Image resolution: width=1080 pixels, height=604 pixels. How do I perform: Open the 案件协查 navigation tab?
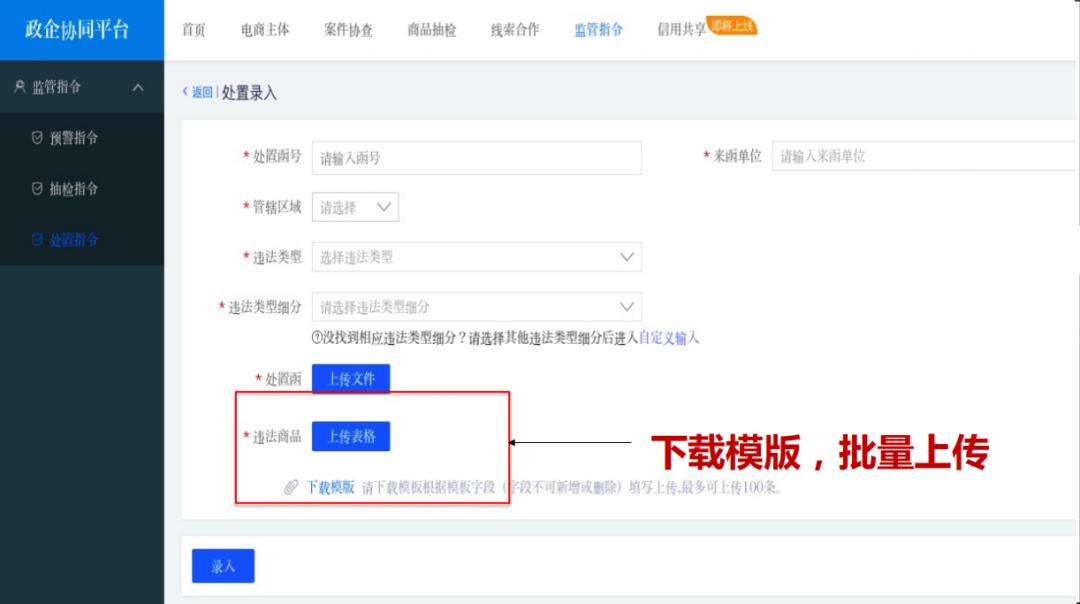click(x=348, y=30)
